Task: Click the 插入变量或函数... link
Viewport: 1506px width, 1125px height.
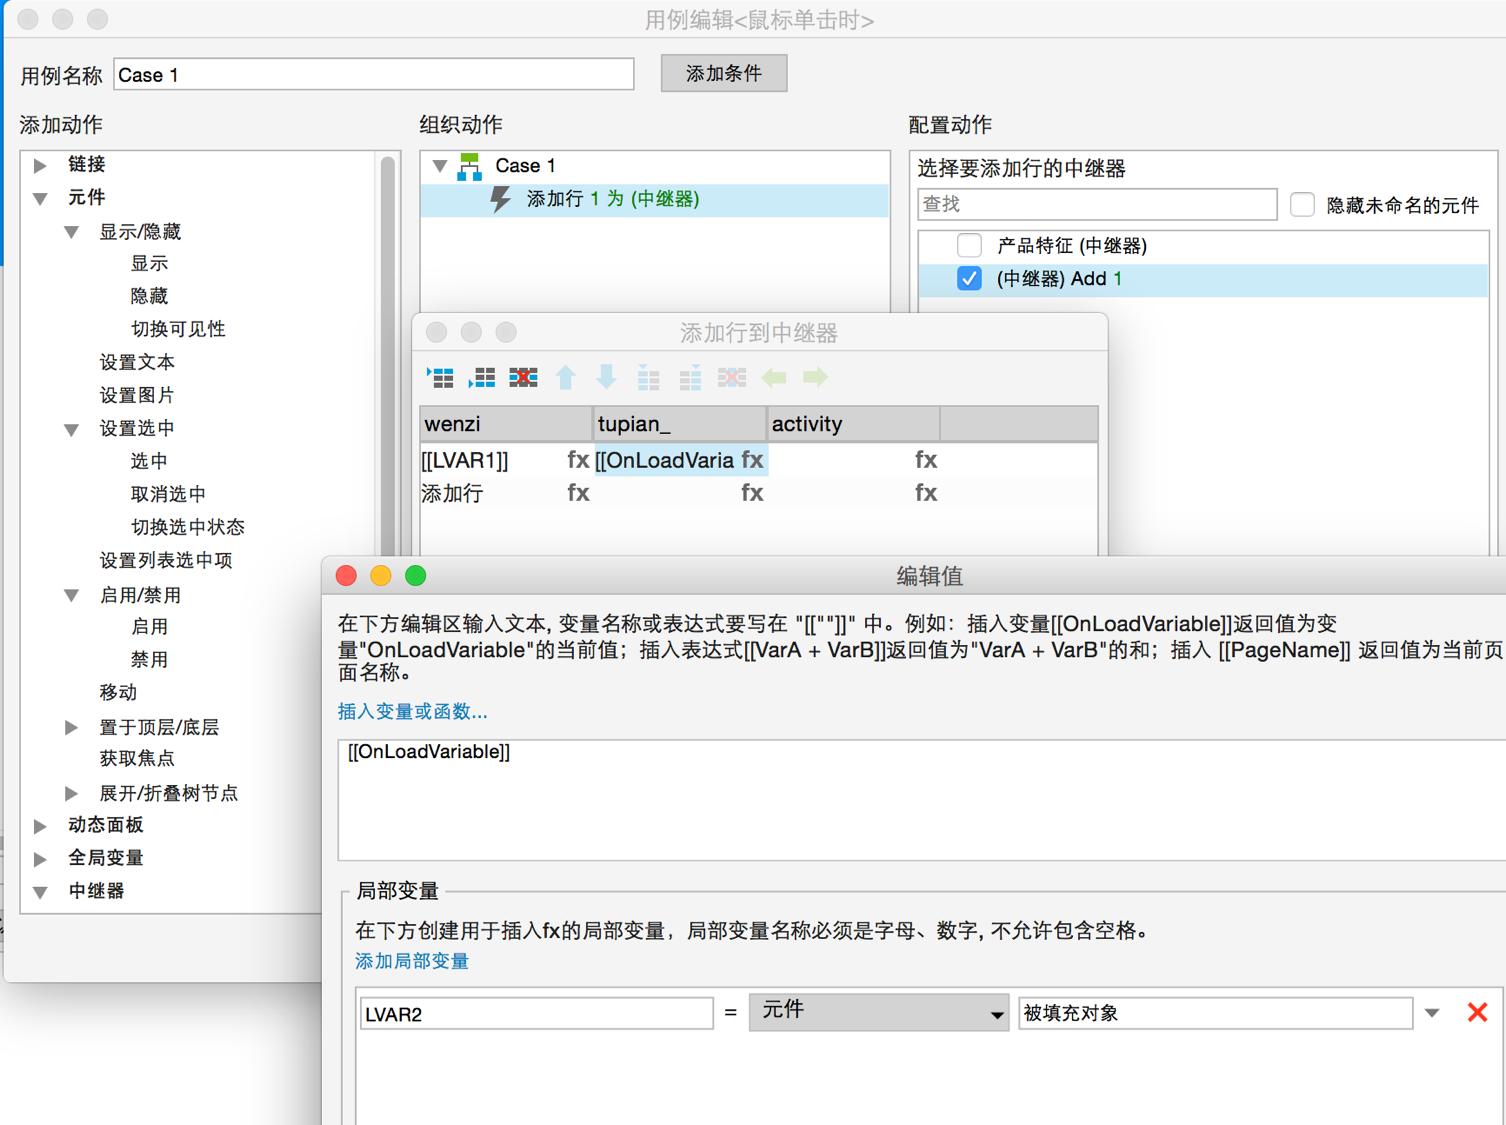Action: (x=413, y=712)
